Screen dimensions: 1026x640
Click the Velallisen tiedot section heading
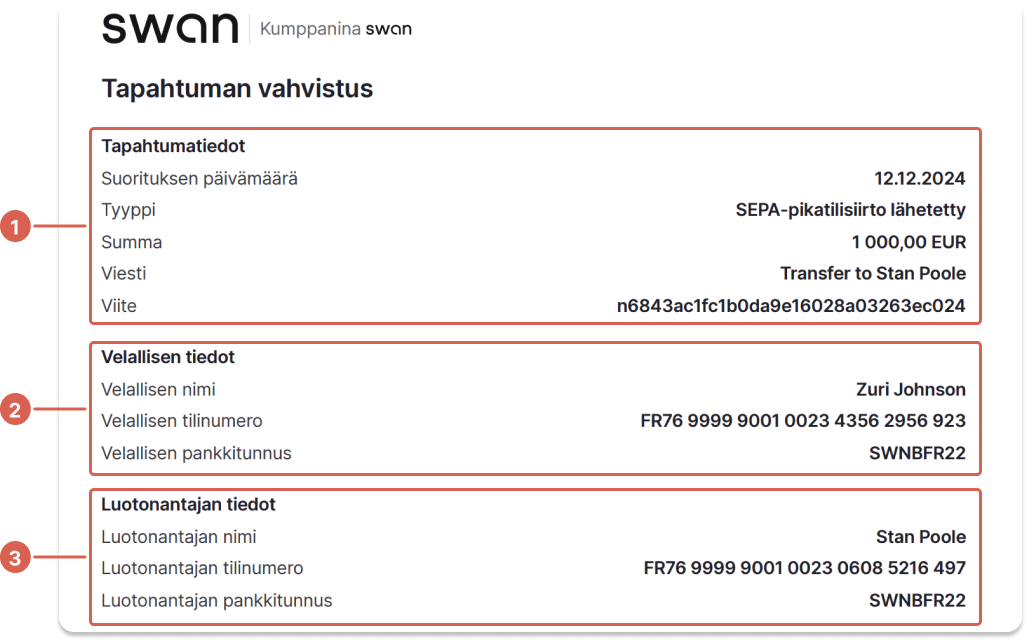[168, 357]
